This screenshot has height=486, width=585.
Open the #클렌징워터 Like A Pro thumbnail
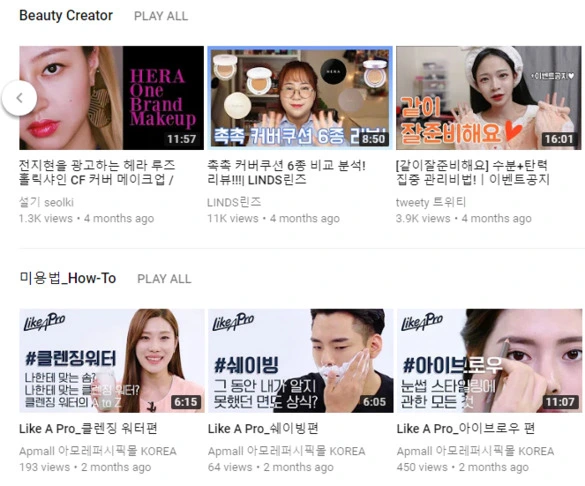tap(112, 361)
